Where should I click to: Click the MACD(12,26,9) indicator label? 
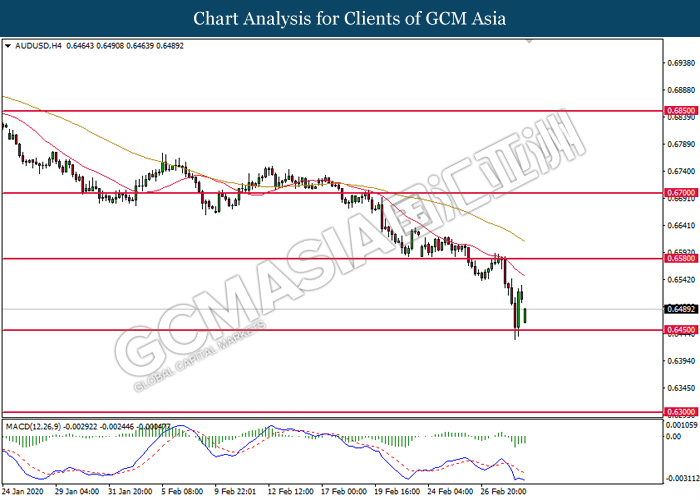click(x=33, y=427)
